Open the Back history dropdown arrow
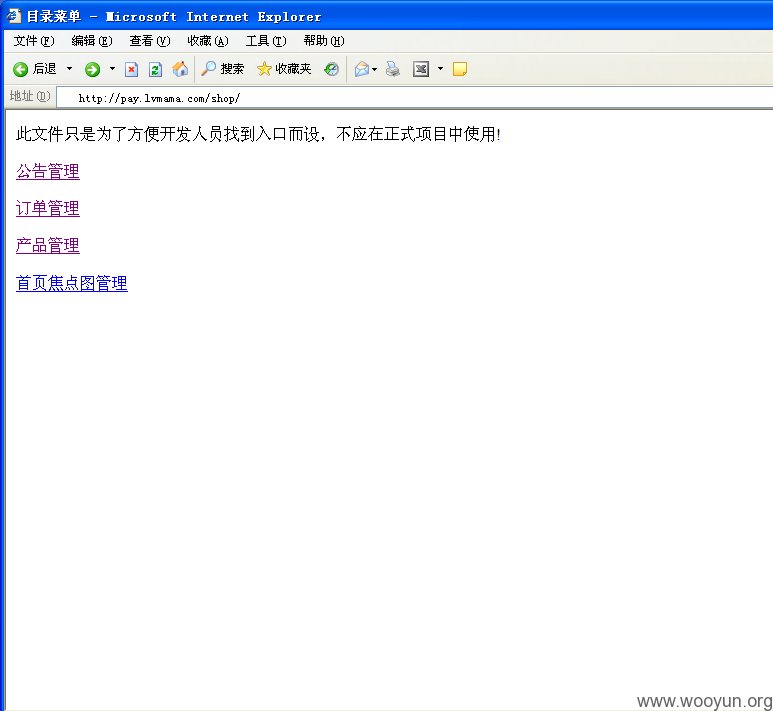The width and height of the screenshot is (773, 711). pyautogui.click(x=70, y=69)
